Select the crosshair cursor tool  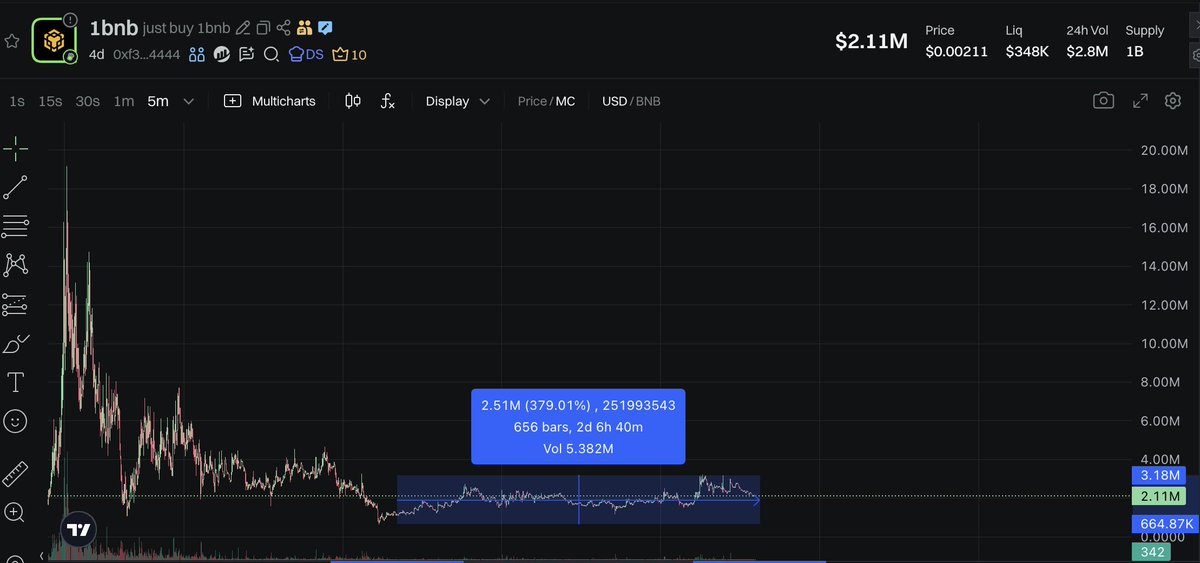pyautogui.click(x=15, y=149)
